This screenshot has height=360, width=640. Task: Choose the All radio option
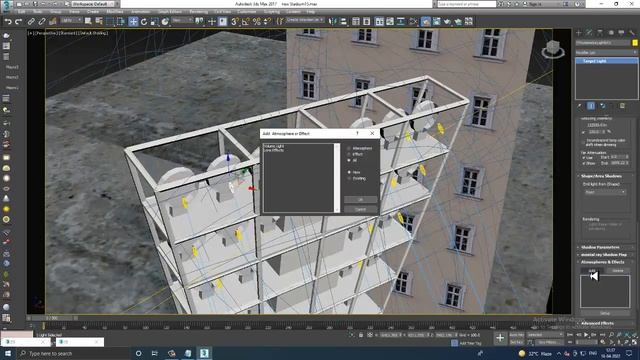[x=352, y=160]
